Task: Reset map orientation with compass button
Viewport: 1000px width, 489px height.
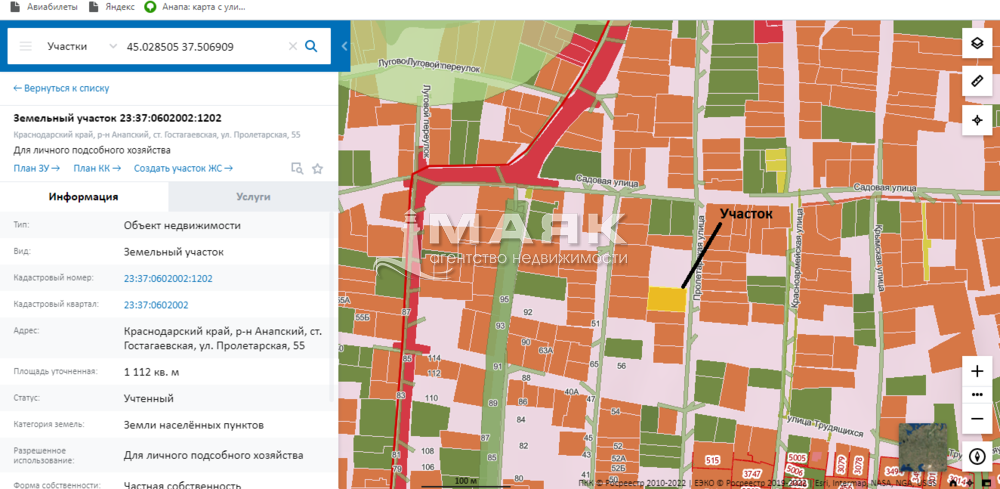Action: pos(977,457)
